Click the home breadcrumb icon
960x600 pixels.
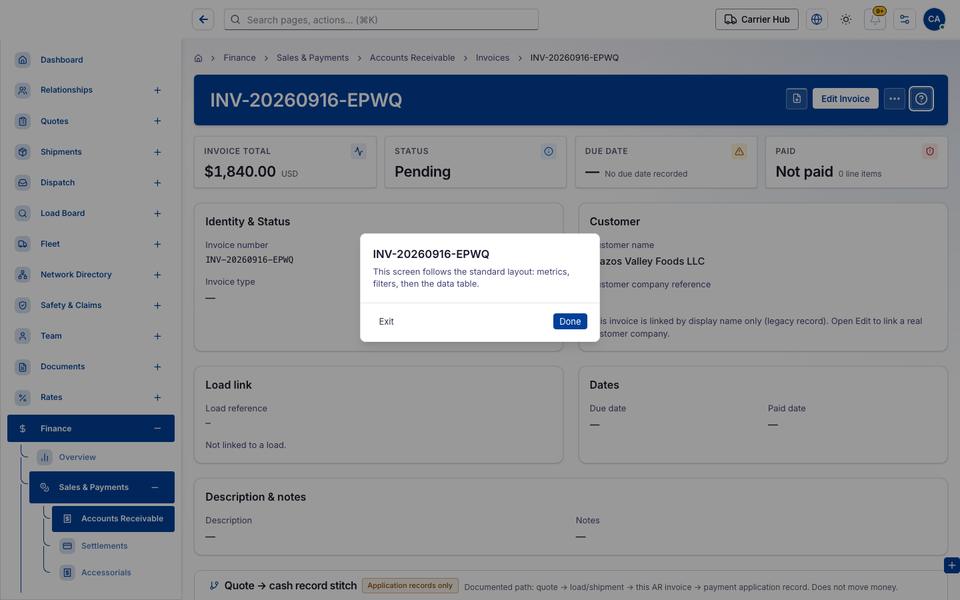[198, 58]
